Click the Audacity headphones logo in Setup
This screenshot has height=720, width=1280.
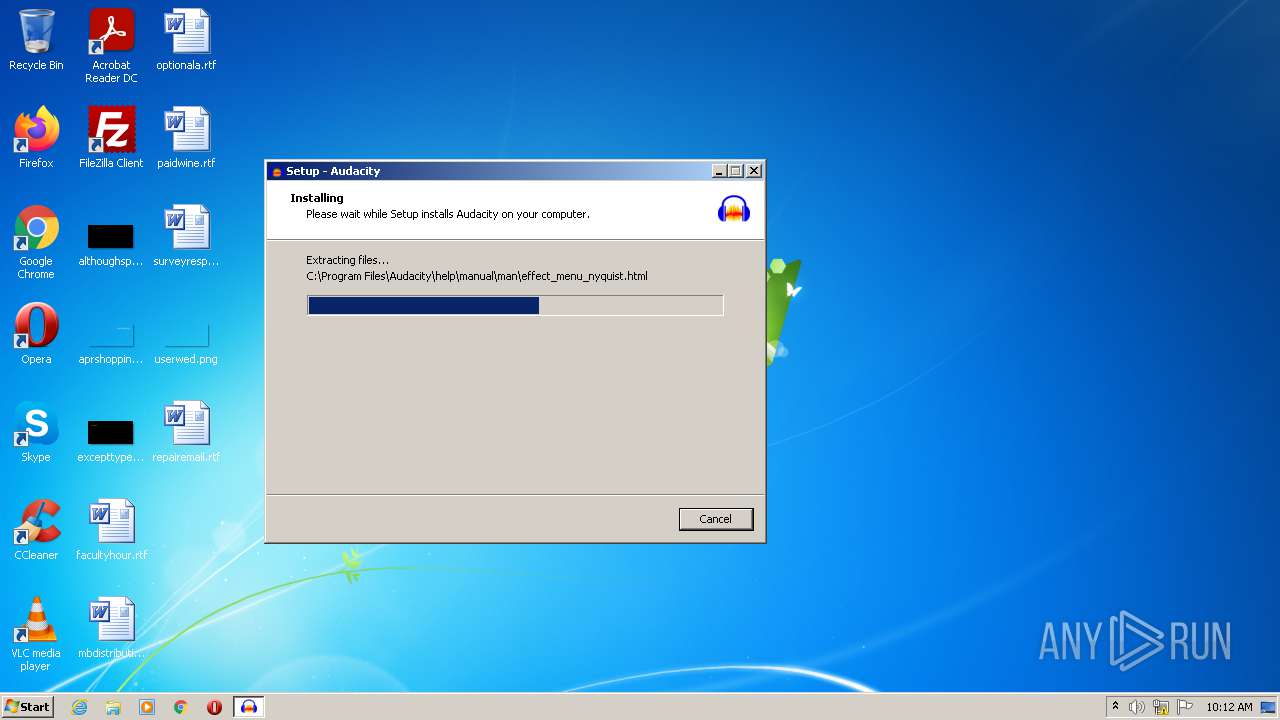[734, 208]
